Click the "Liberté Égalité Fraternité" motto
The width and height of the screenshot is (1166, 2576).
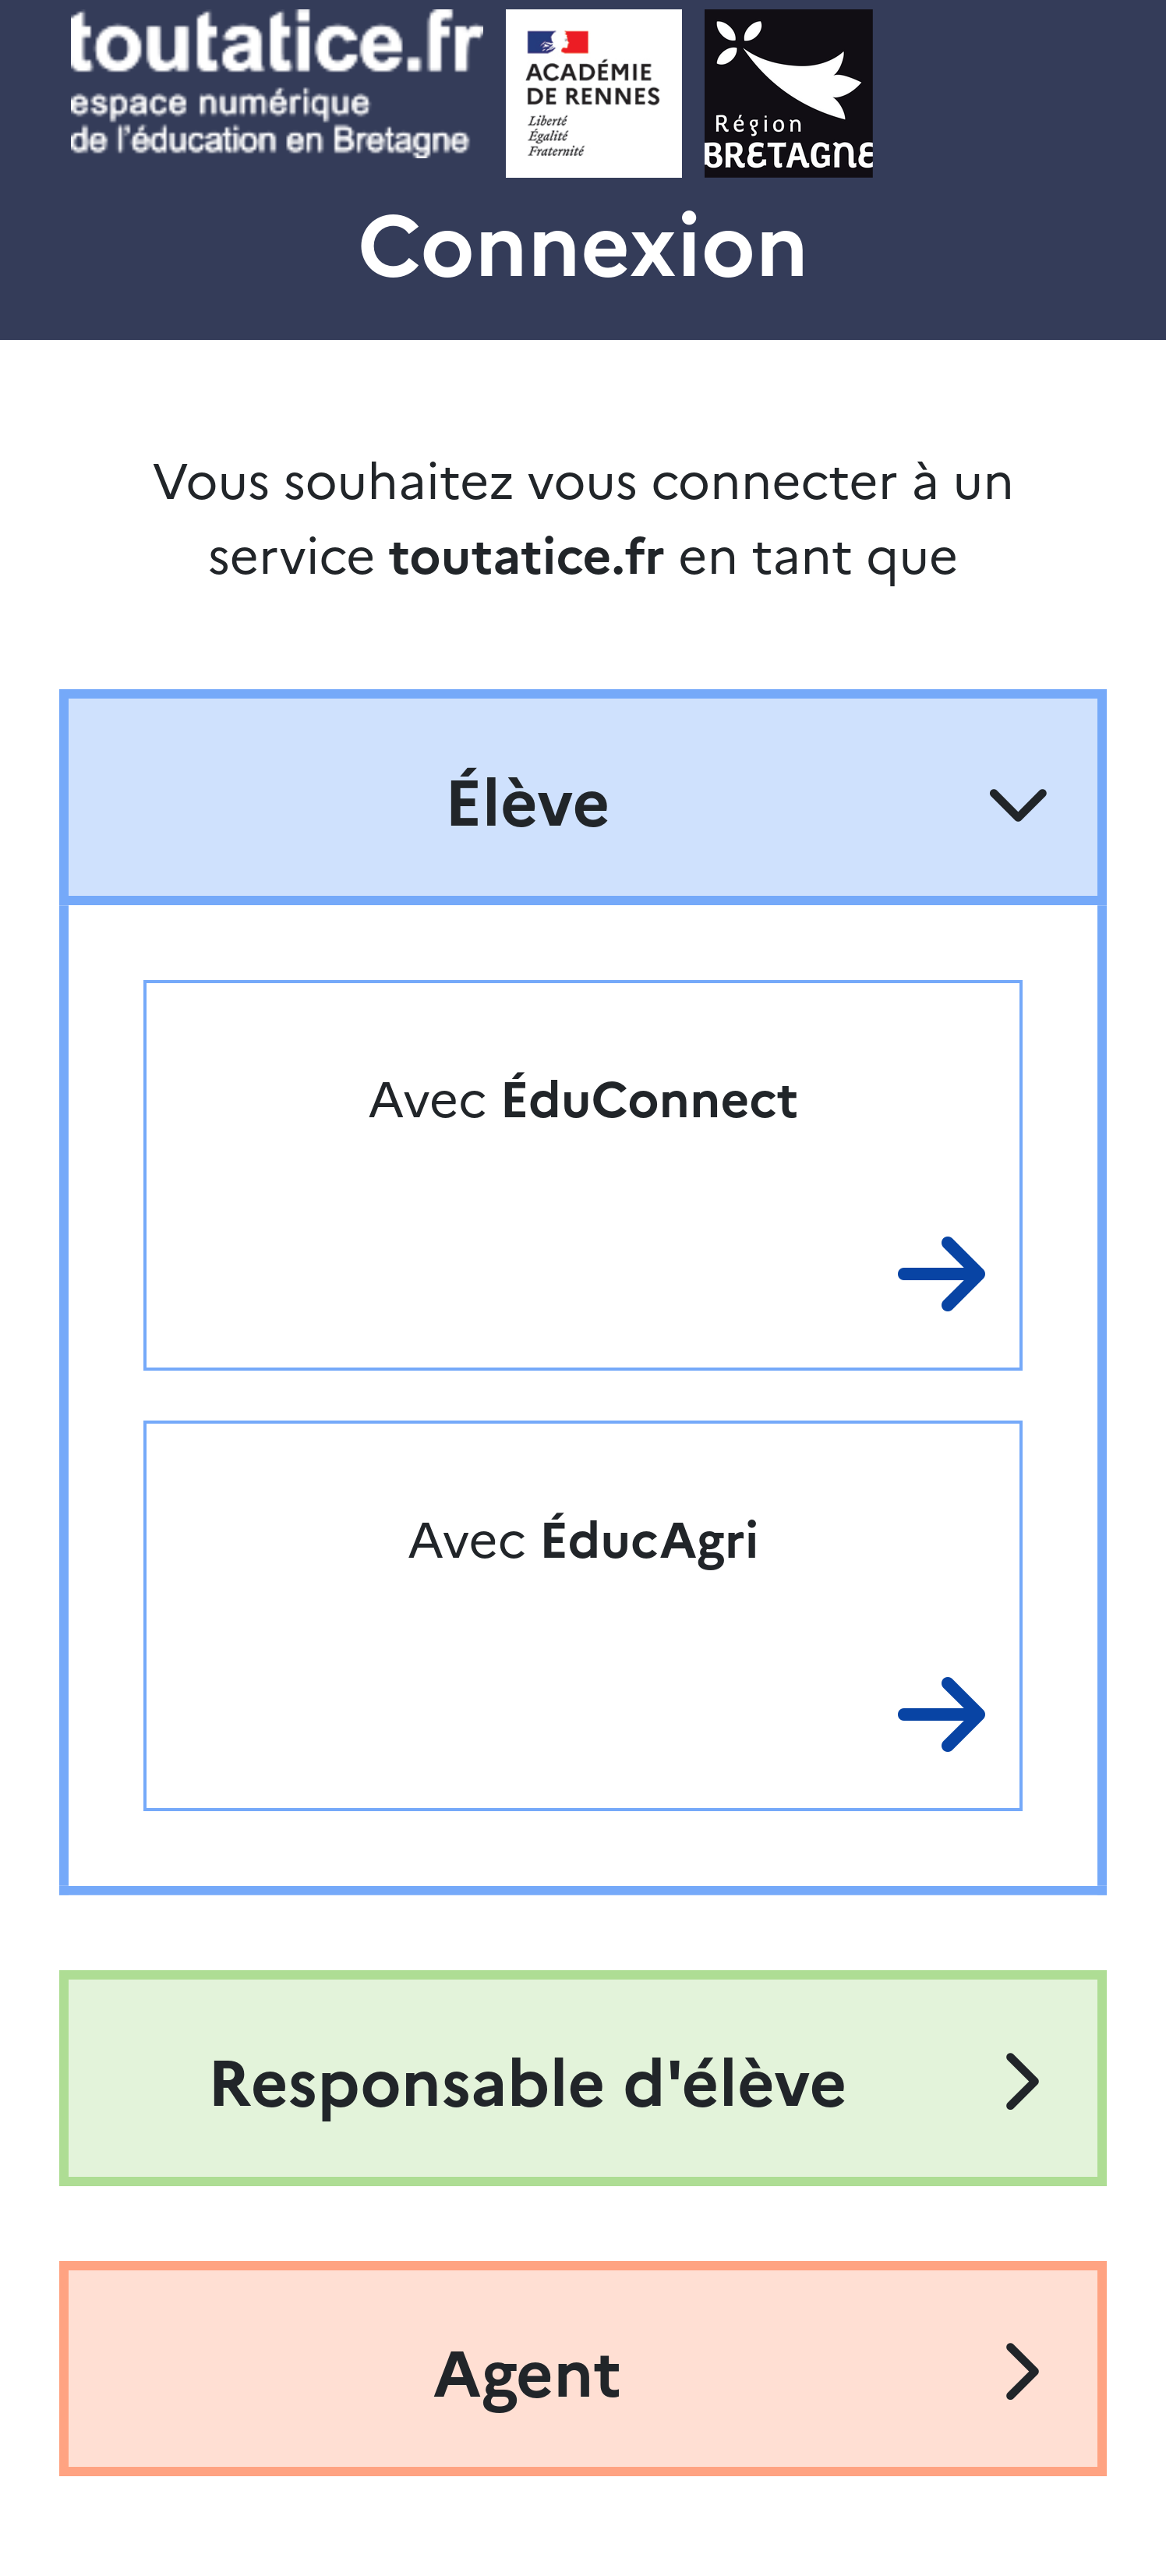(555, 136)
